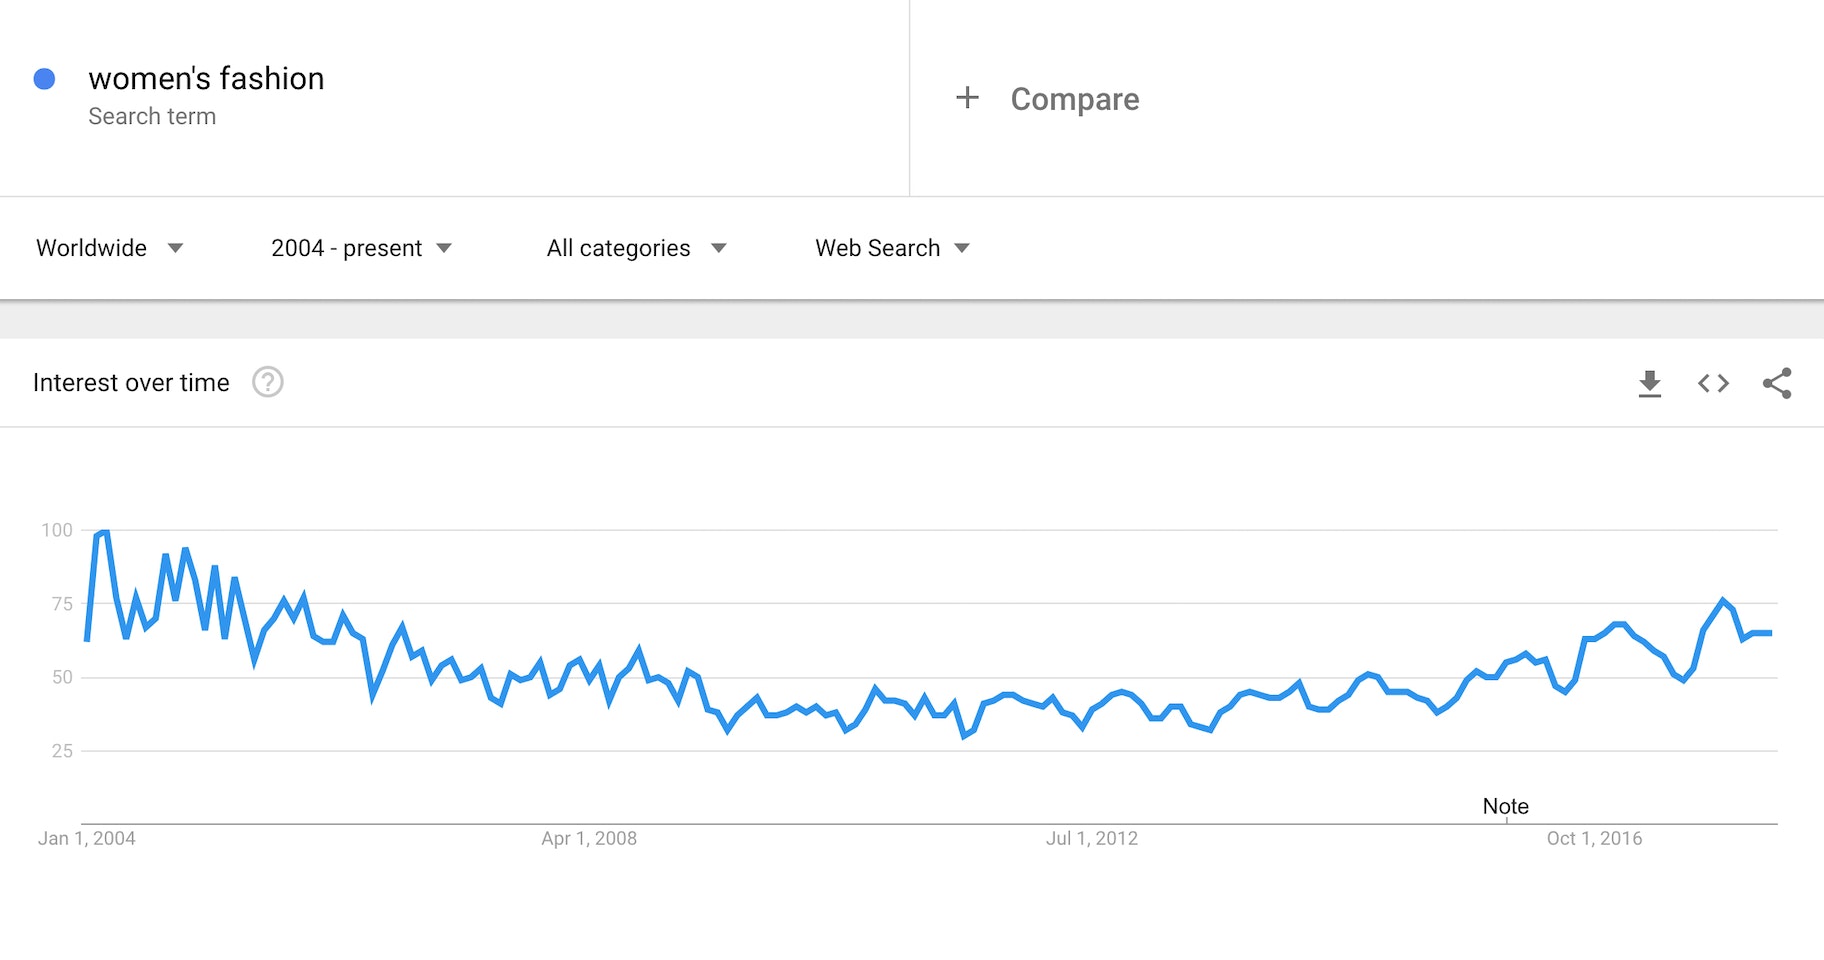The height and width of the screenshot is (960, 1824).
Task: Click the Compare option
Action: [1075, 98]
